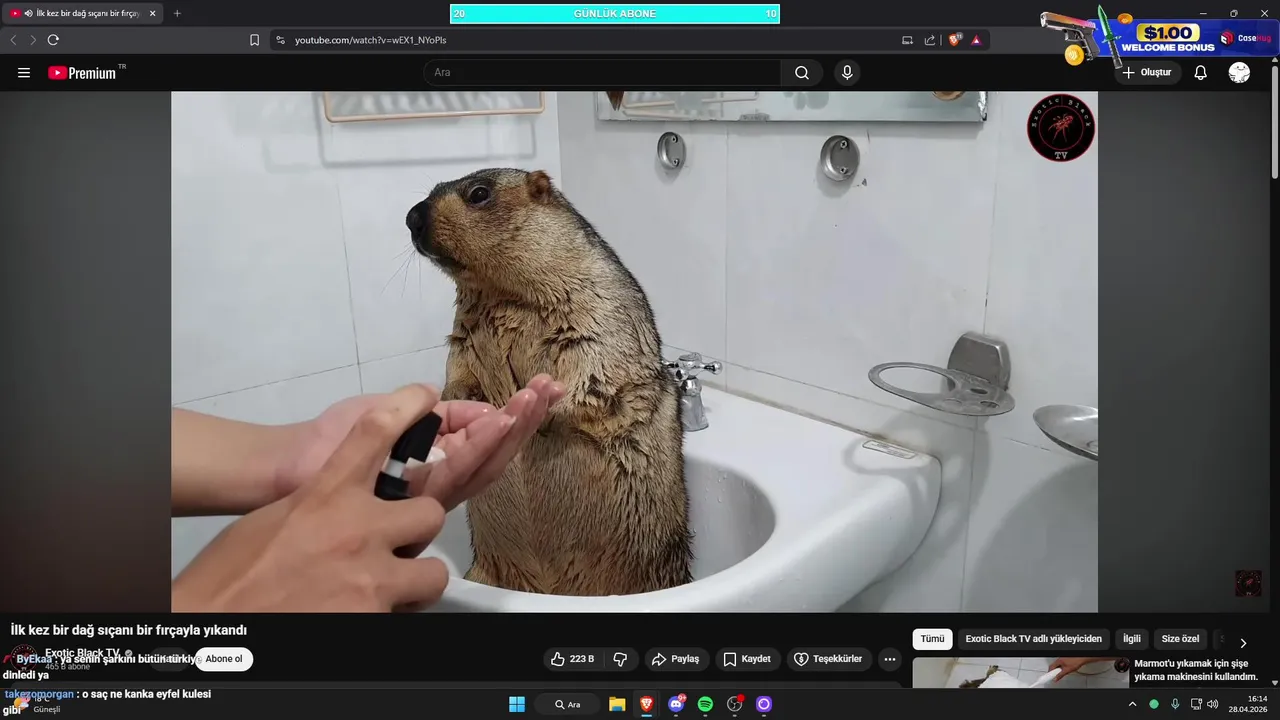This screenshot has height=720, width=1280.
Task: Go forward with browser forward arrow
Action: (x=33, y=40)
